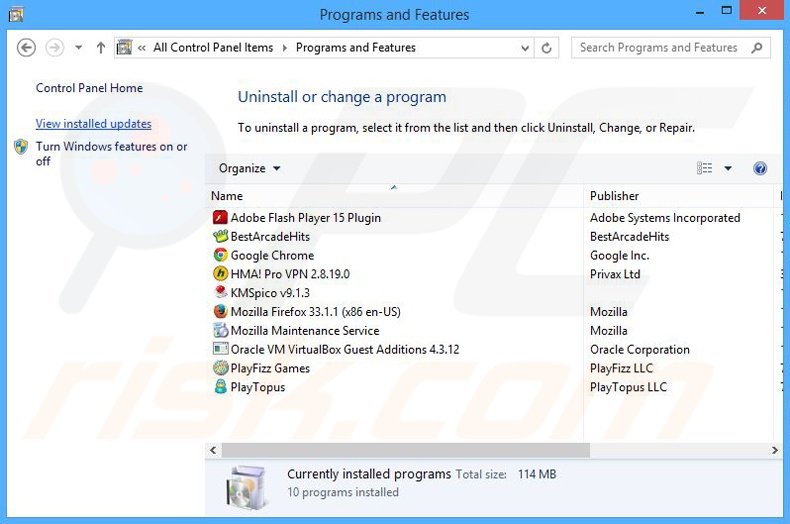The width and height of the screenshot is (790, 524).
Task: Click the scroll right arrow
Action: coord(775,450)
